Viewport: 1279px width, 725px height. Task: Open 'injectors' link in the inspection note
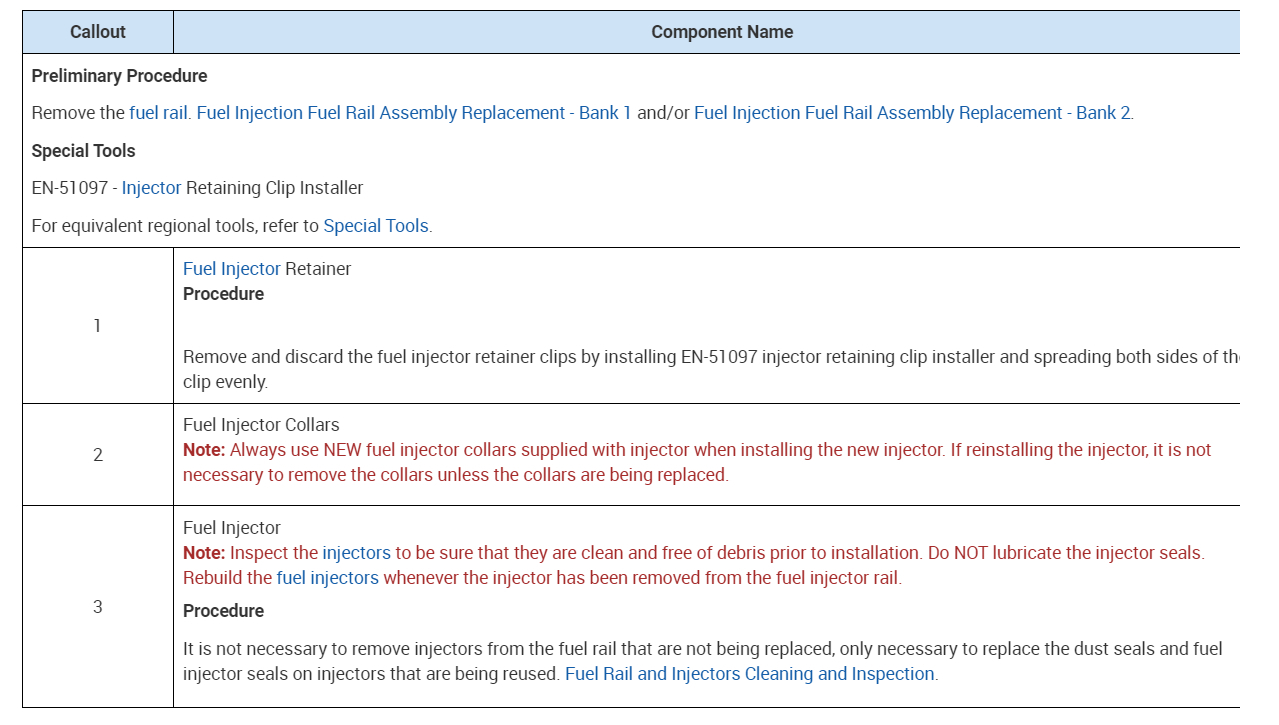pos(356,553)
